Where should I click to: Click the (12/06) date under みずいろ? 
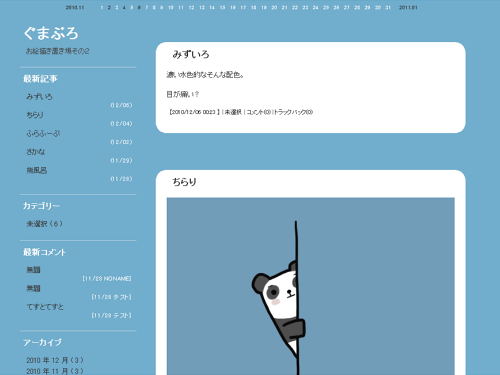click(x=121, y=105)
